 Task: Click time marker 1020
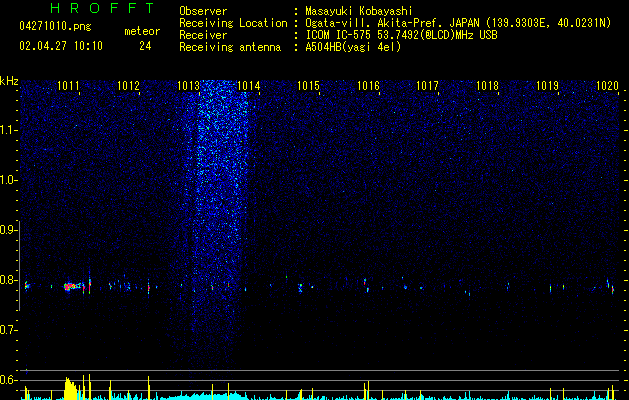tap(607, 86)
